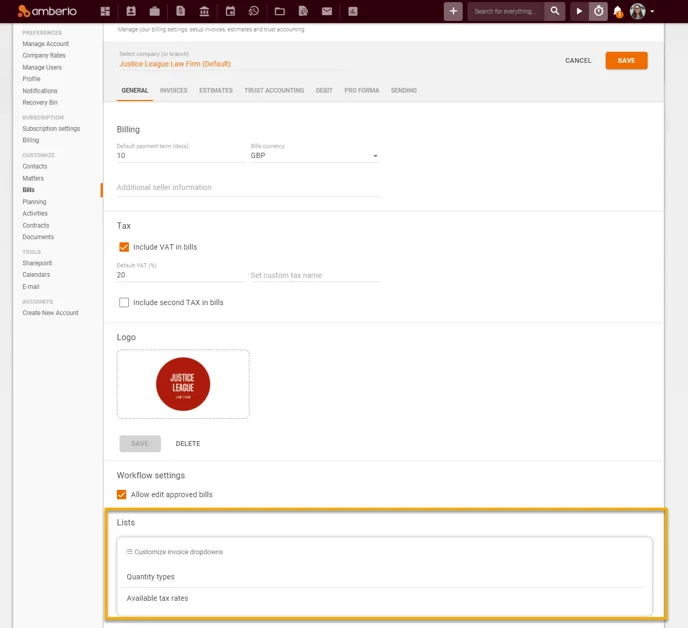Open Billing under Subscription

(31, 140)
